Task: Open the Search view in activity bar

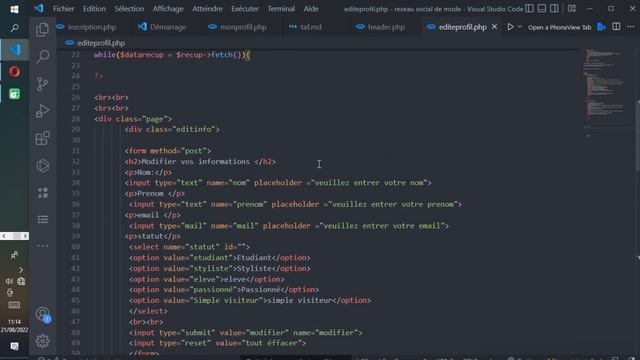Action: [42, 56]
